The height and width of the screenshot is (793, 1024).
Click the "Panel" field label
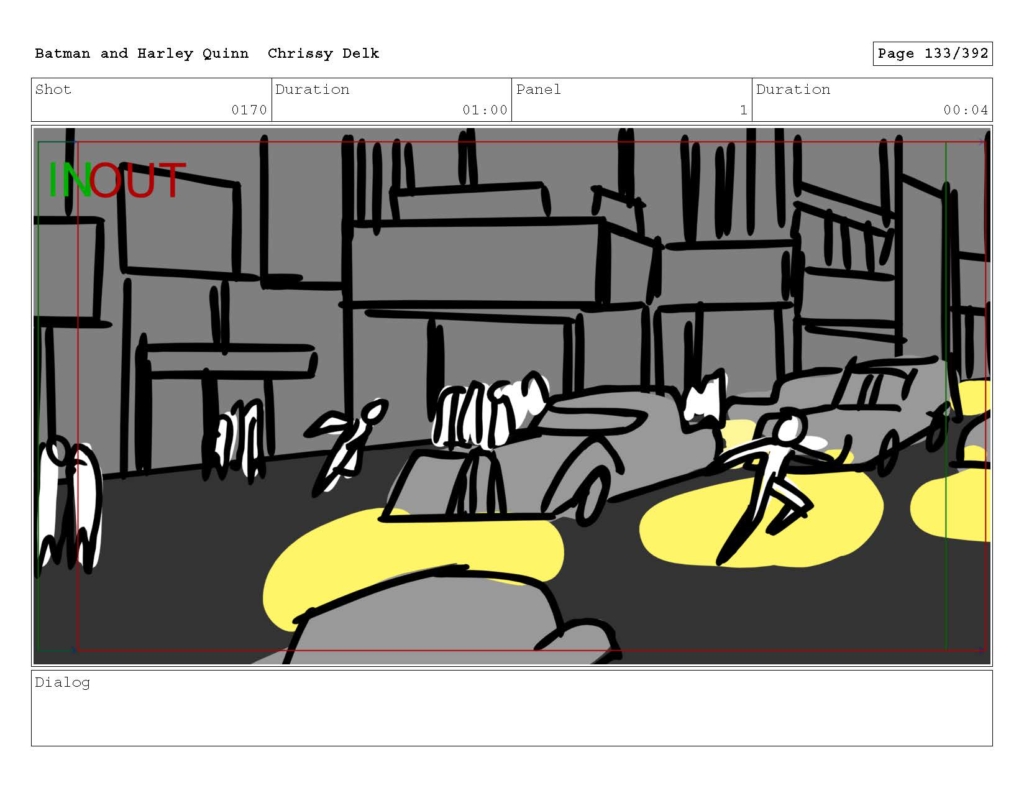pos(538,89)
